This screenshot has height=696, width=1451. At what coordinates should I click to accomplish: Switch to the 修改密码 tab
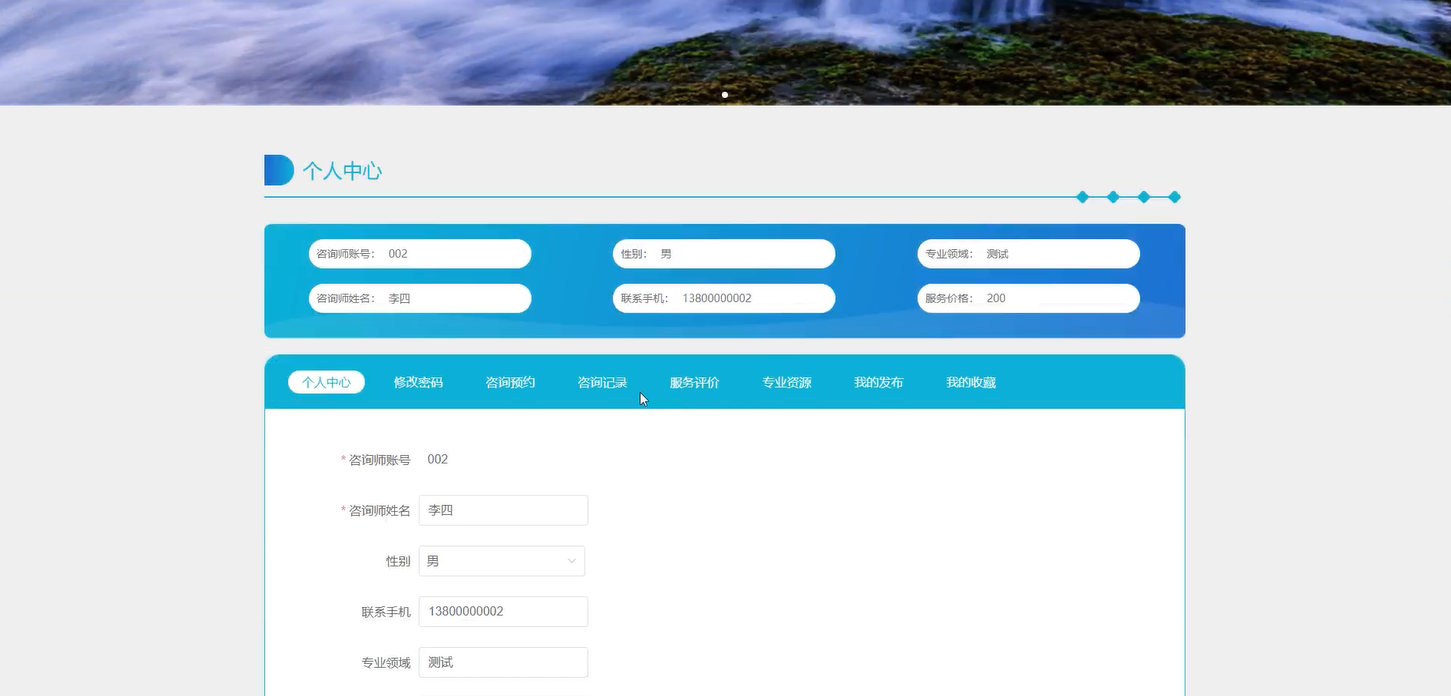tap(418, 382)
